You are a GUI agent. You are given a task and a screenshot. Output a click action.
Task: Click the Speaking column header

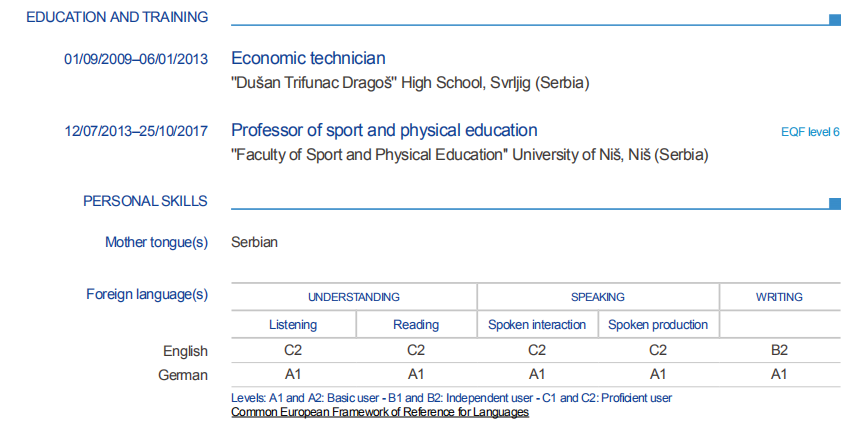(x=597, y=297)
